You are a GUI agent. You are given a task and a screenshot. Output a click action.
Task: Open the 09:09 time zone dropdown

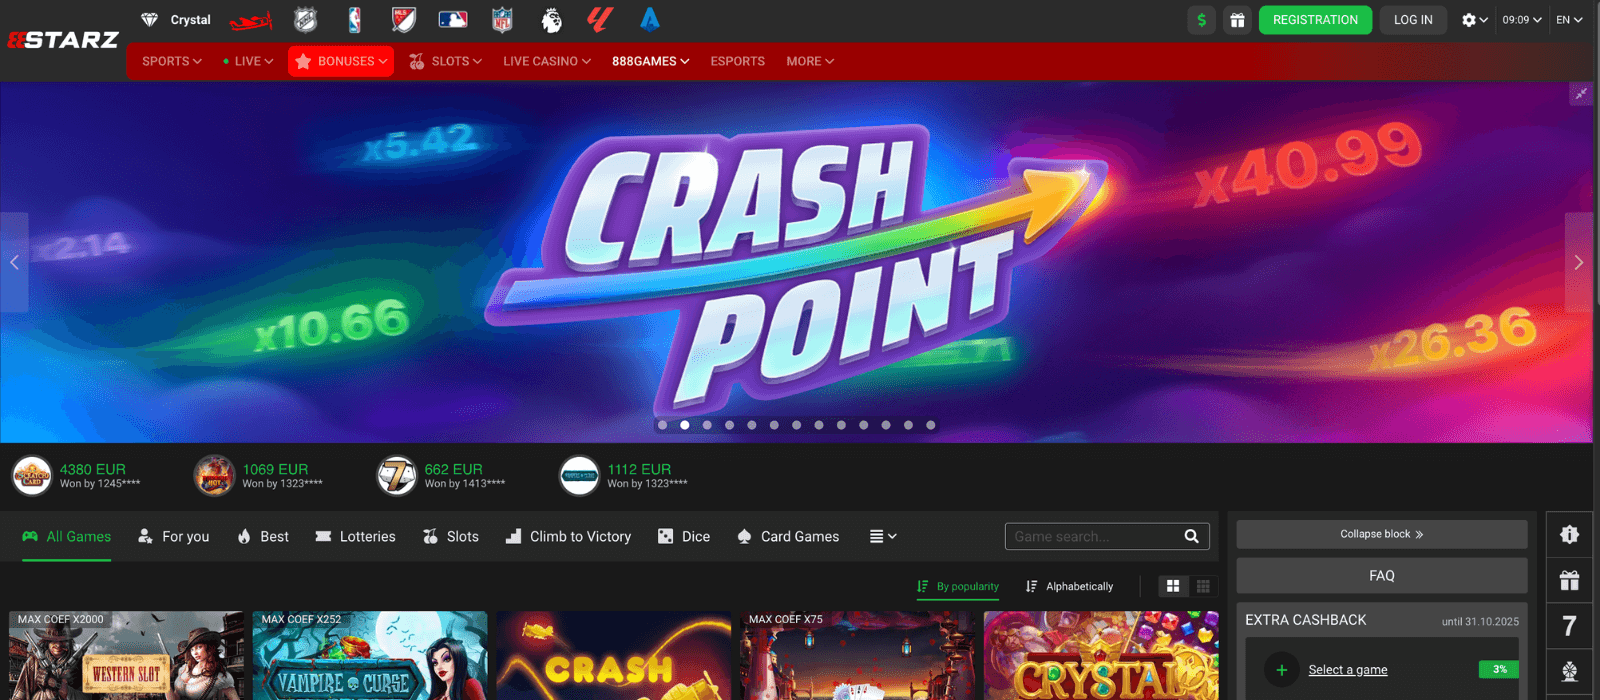coord(1522,20)
